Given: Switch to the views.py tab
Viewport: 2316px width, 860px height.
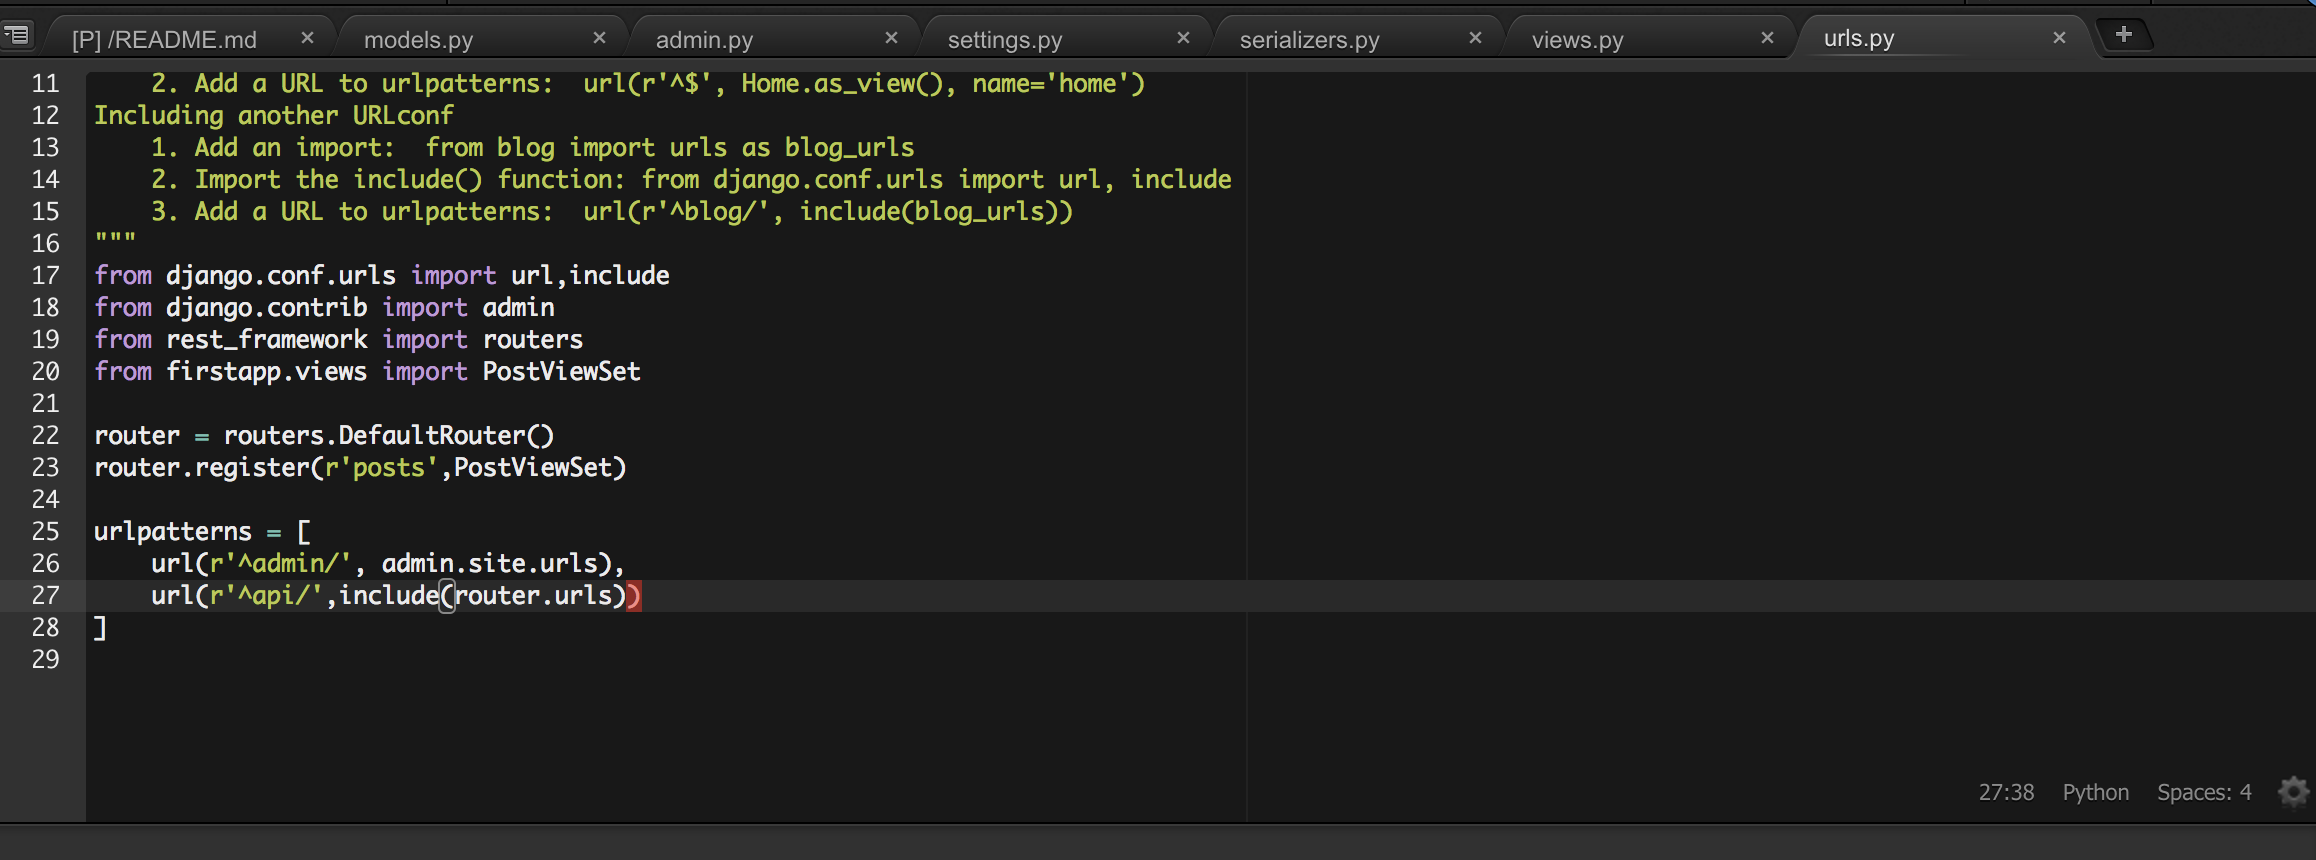Looking at the screenshot, I should pyautogui.click(x=1577, y=40).
